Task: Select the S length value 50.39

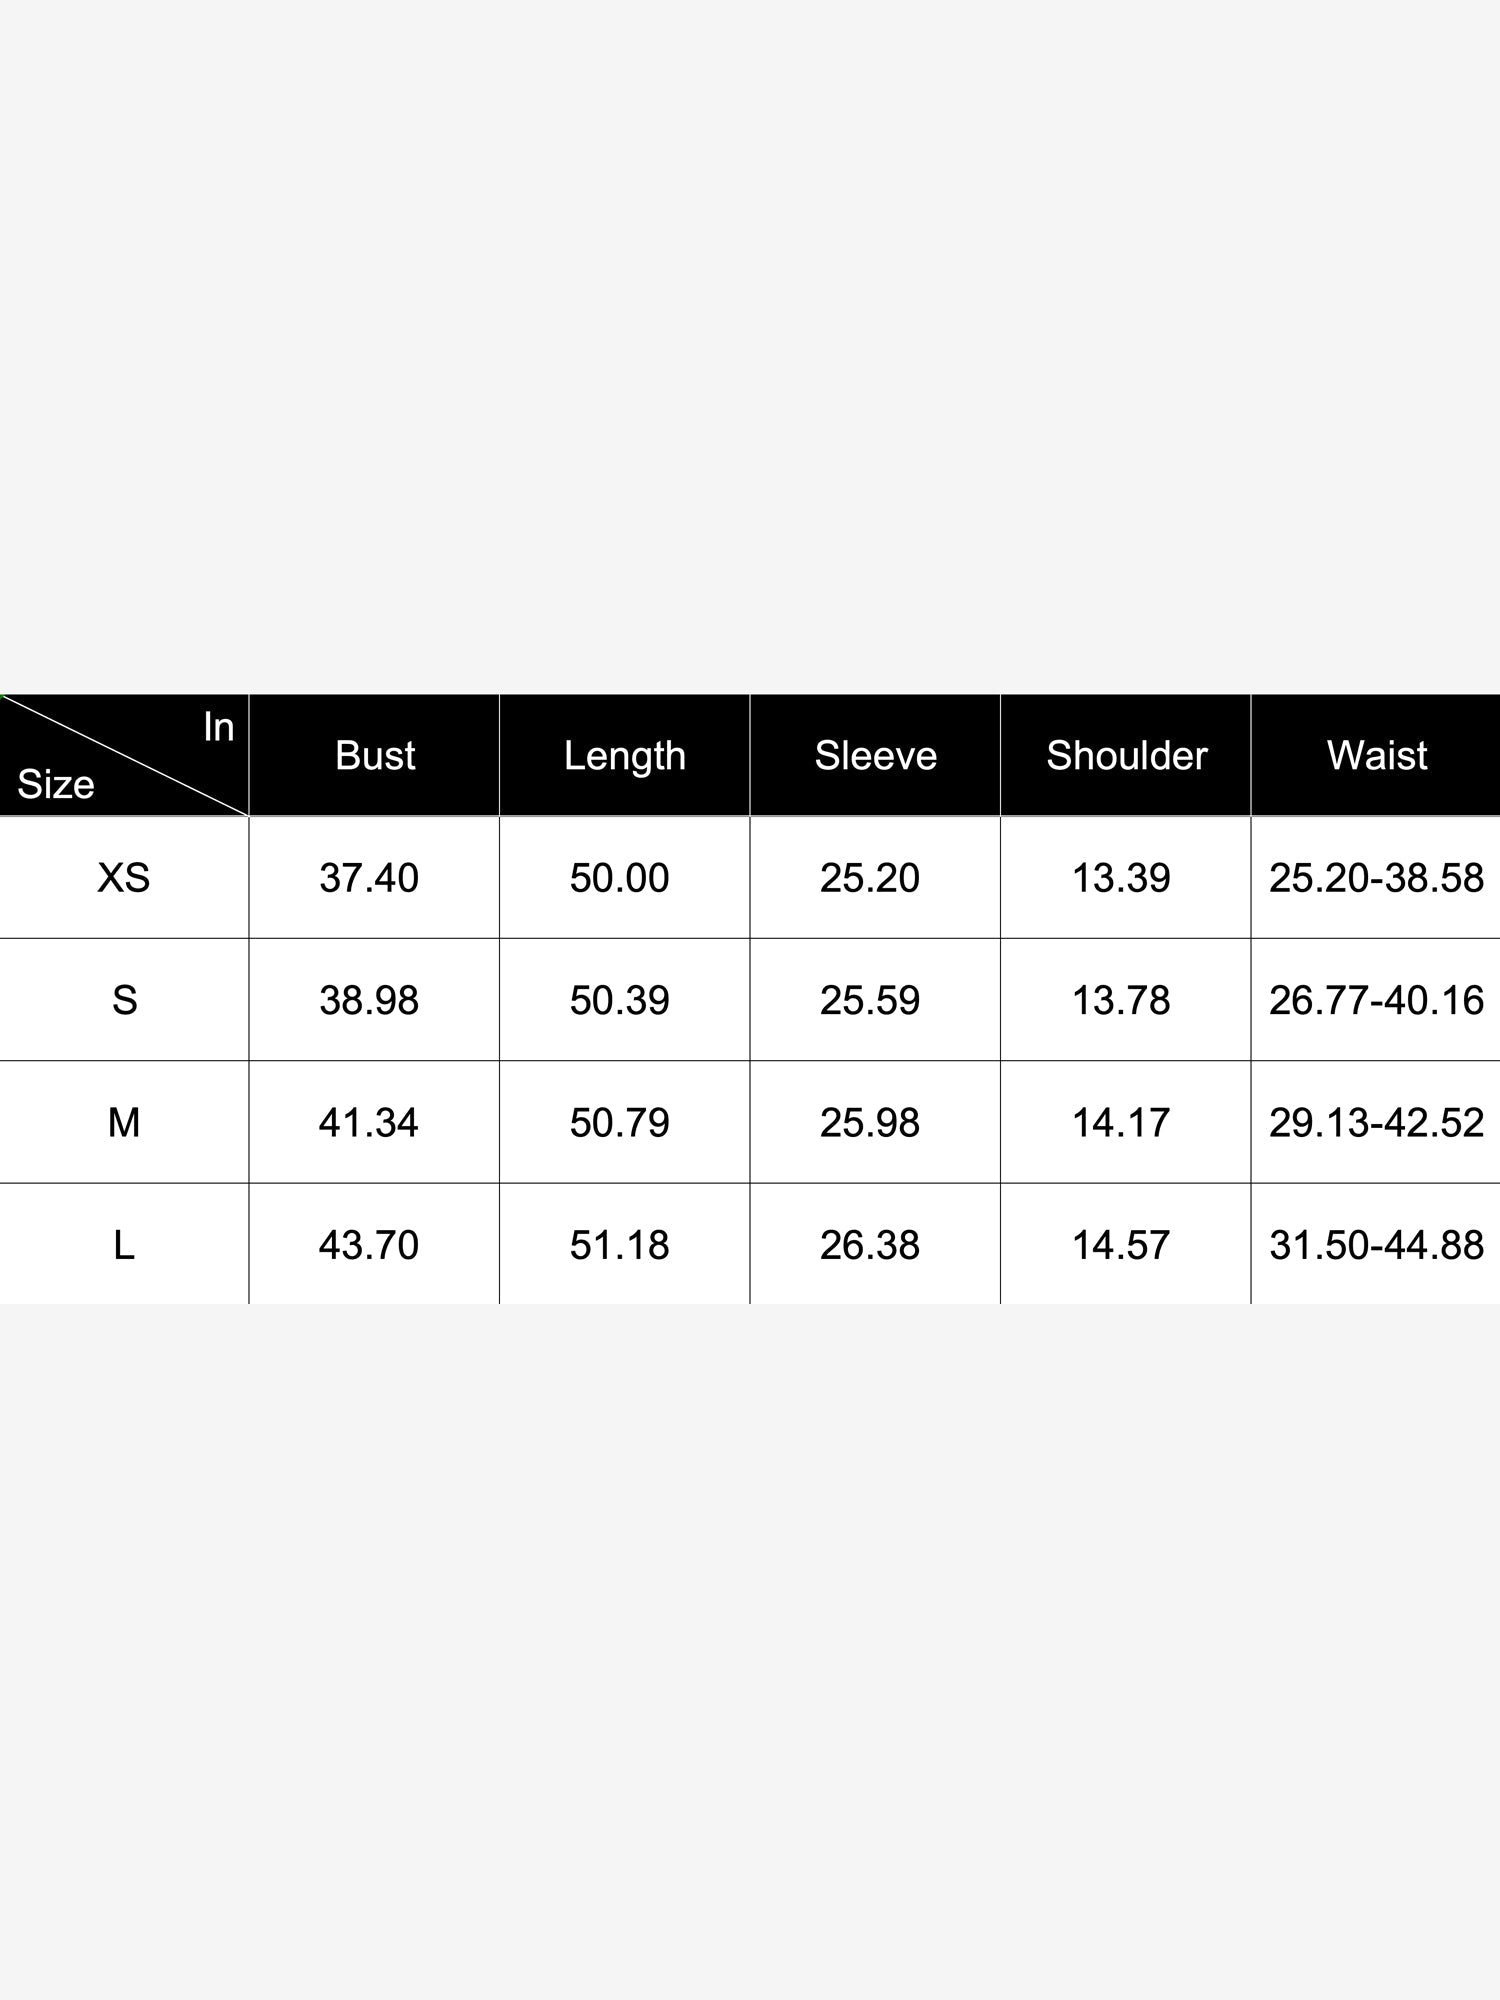Action: click(x=619, y=1000)
